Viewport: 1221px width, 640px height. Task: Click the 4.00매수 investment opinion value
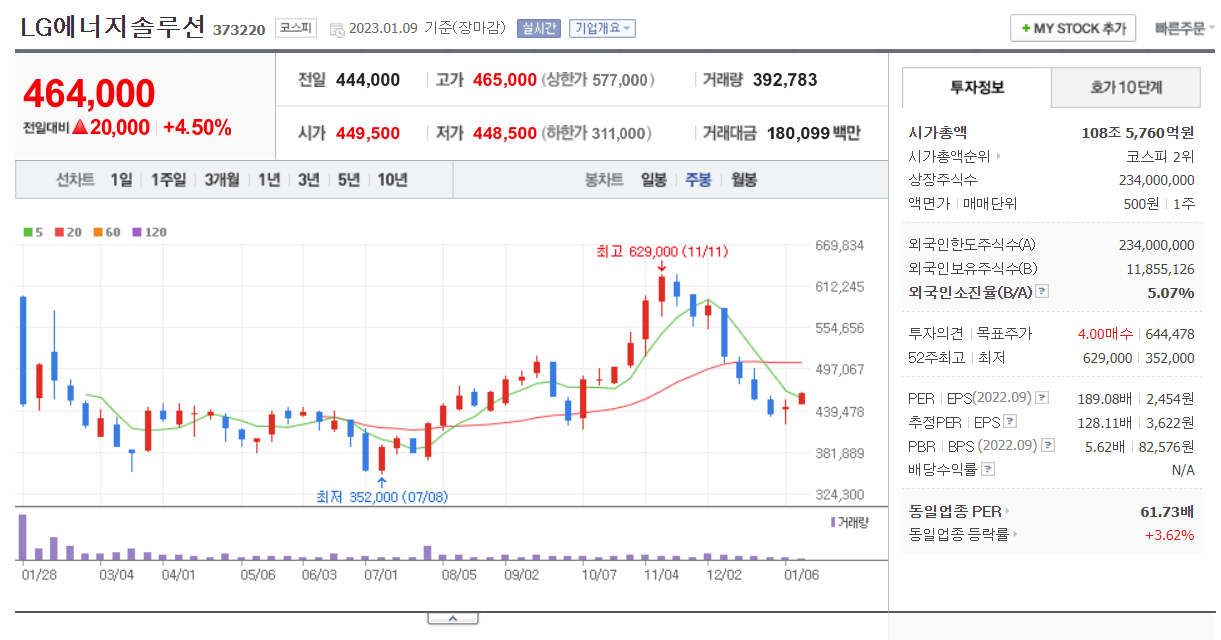(x=1104, y=333)
